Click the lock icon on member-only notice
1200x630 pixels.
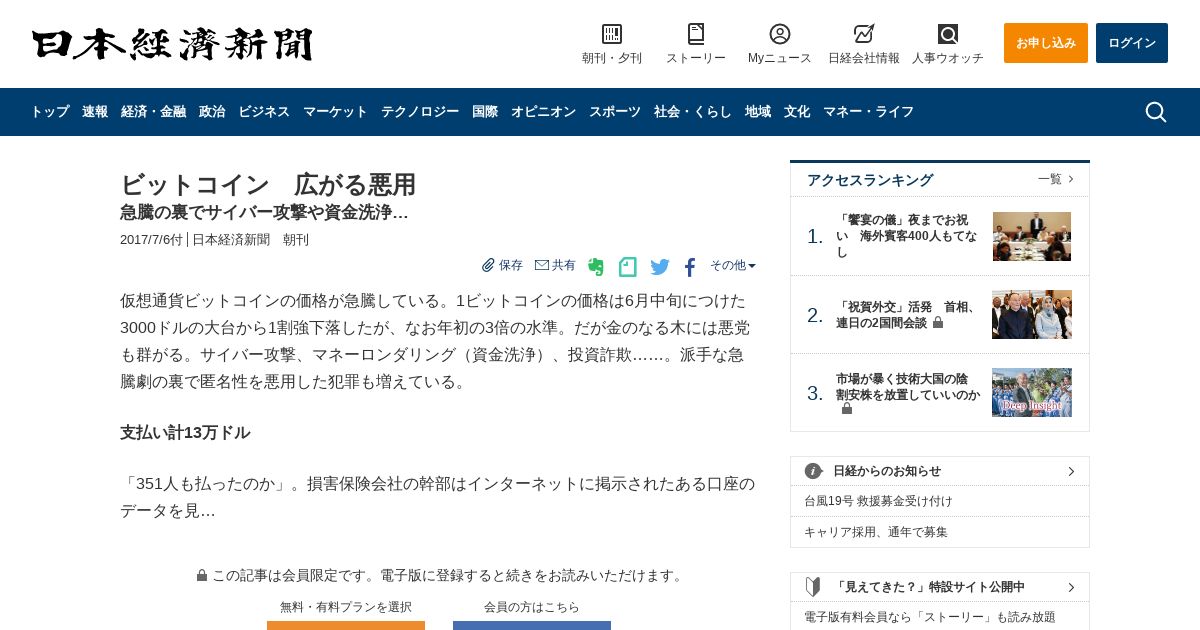point(202,575)
